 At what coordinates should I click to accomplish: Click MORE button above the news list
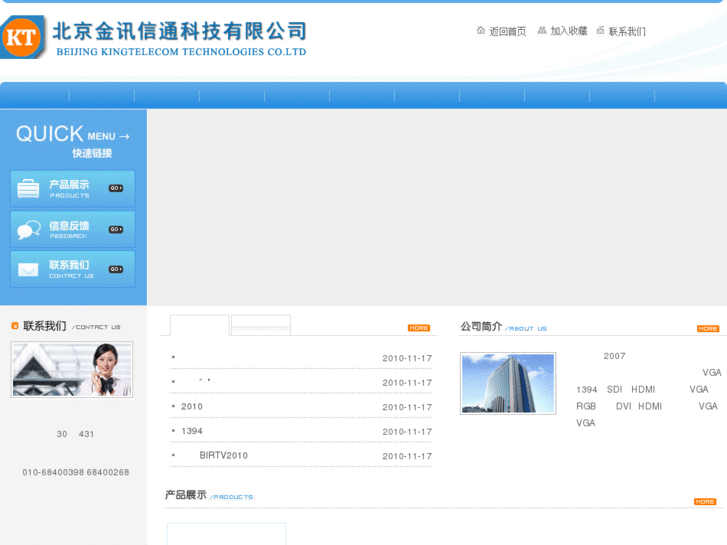tap(419, 328)
